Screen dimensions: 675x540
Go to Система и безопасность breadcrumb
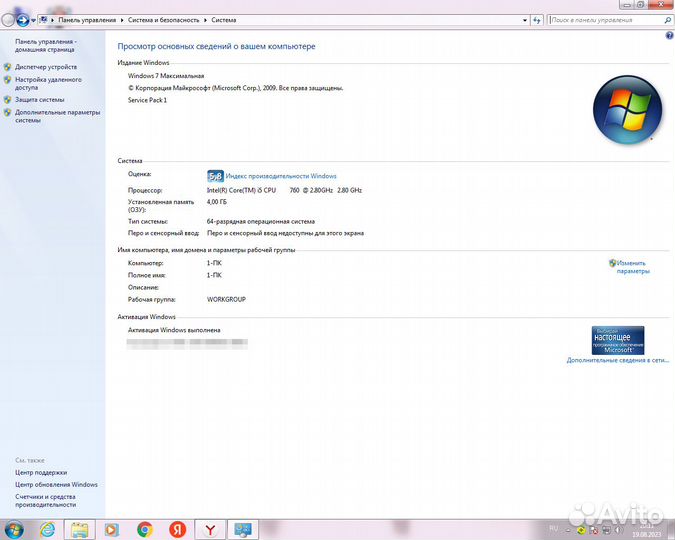[164, 20]
